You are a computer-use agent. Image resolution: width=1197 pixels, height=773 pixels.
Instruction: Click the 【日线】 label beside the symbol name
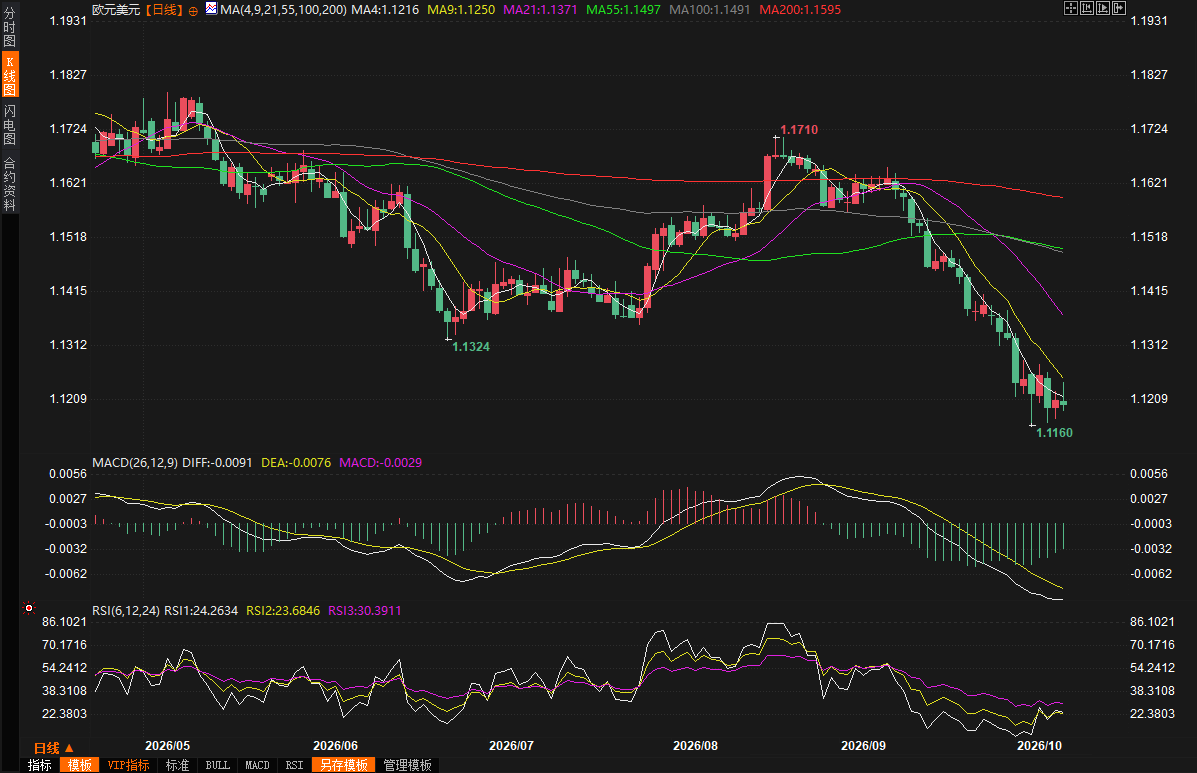point(163,10)
